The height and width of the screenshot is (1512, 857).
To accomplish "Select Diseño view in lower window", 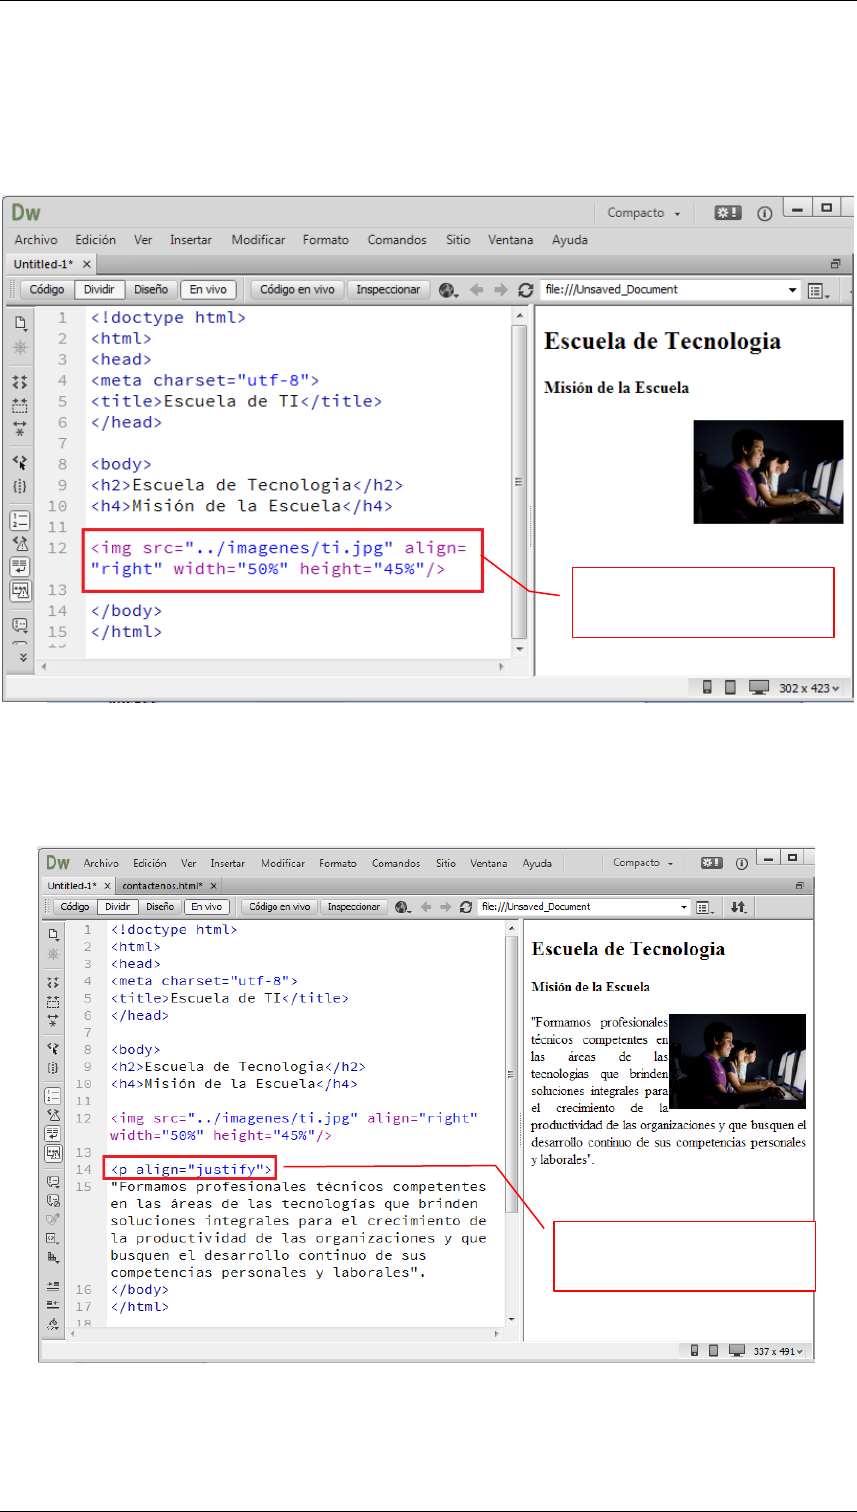I will pyautogui.click(x=159, y=907).
